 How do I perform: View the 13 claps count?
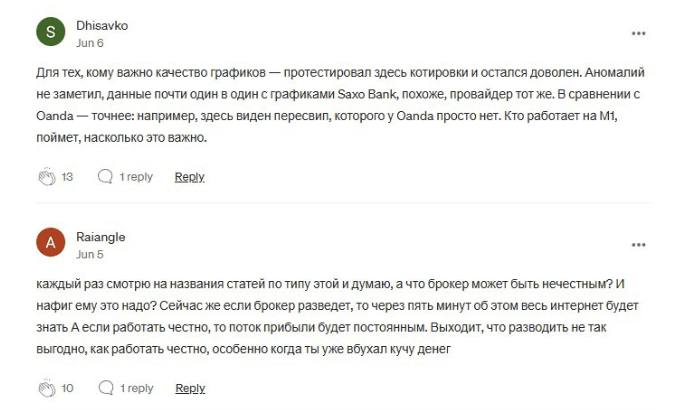coord(67,177)
